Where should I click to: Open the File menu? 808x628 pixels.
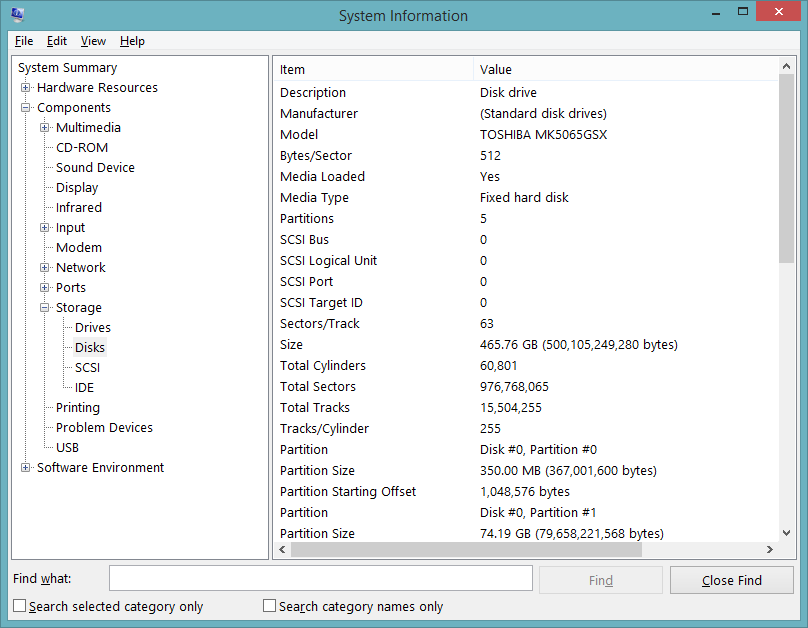(23, 41)
